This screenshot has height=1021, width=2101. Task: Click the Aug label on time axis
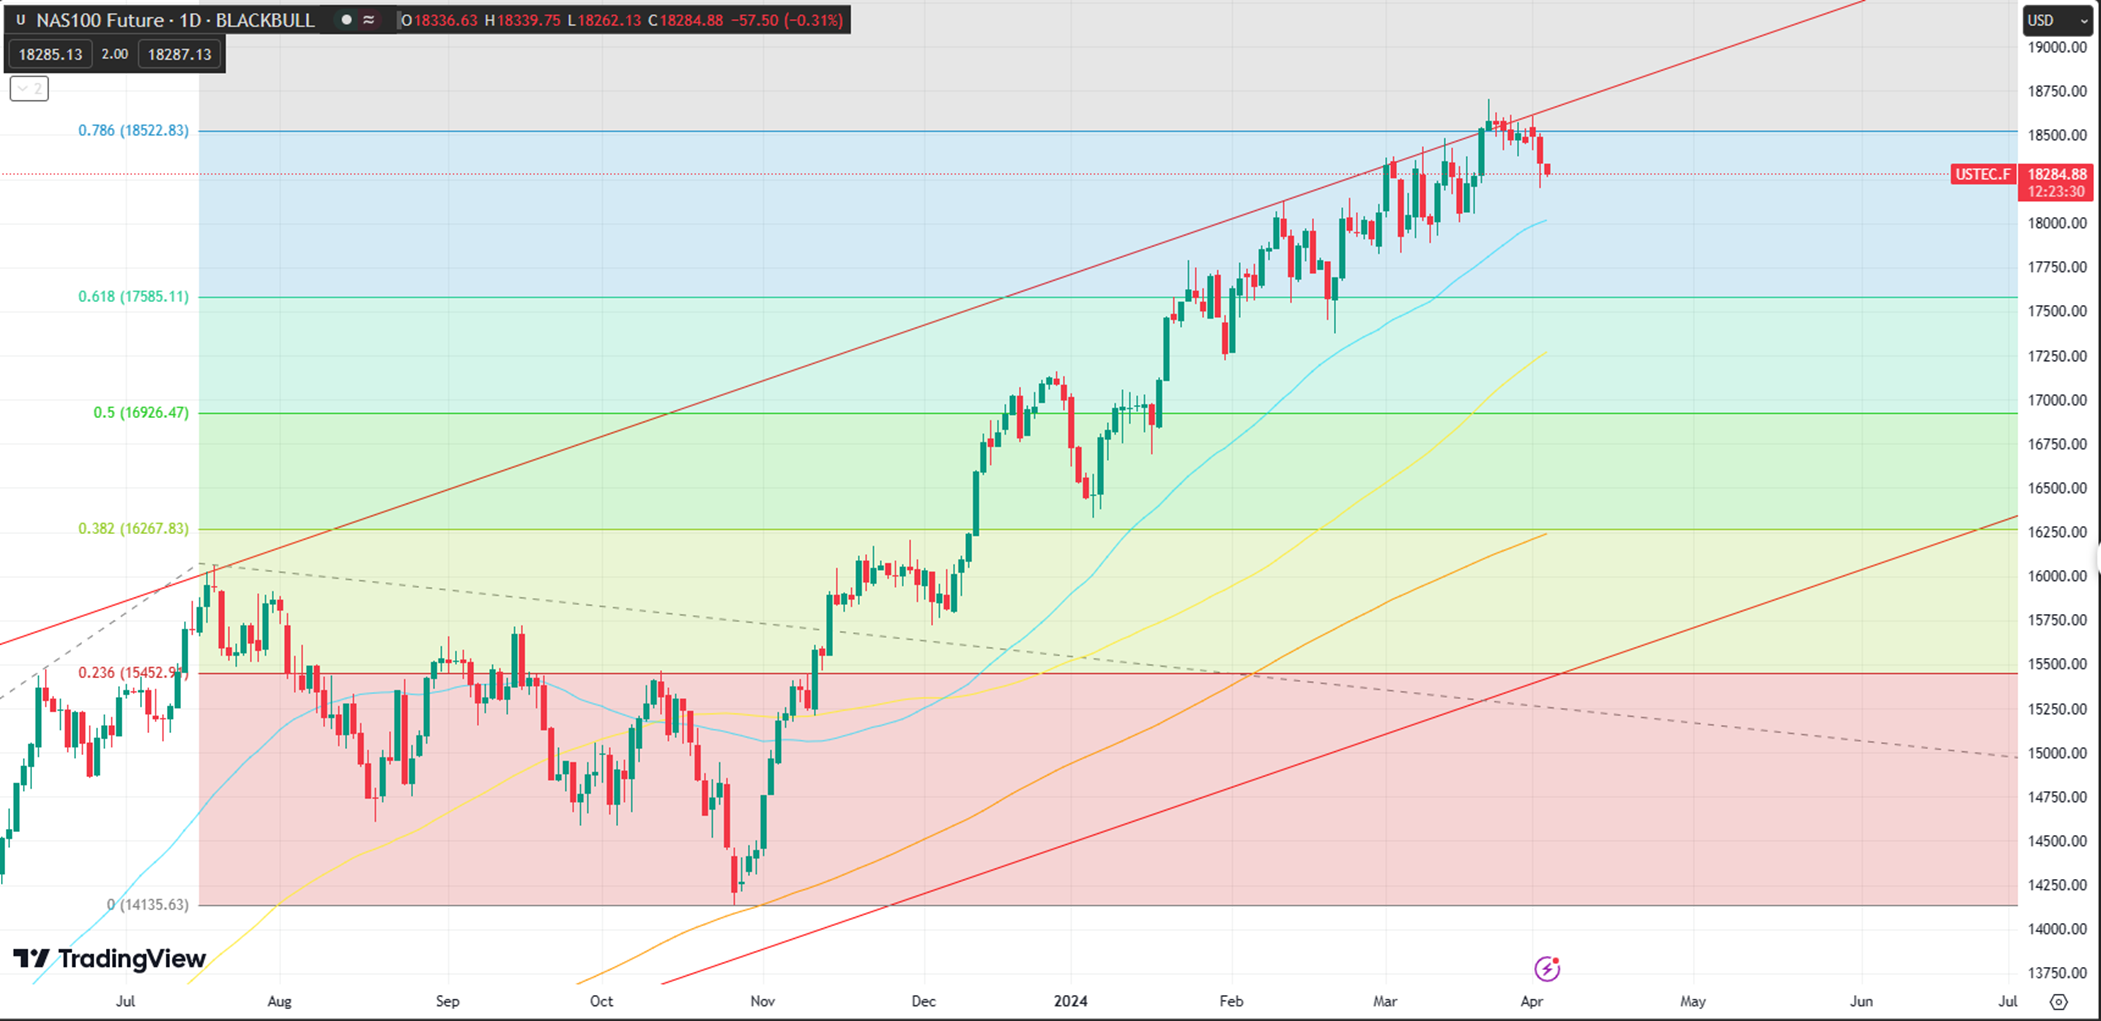[279, 1001]
